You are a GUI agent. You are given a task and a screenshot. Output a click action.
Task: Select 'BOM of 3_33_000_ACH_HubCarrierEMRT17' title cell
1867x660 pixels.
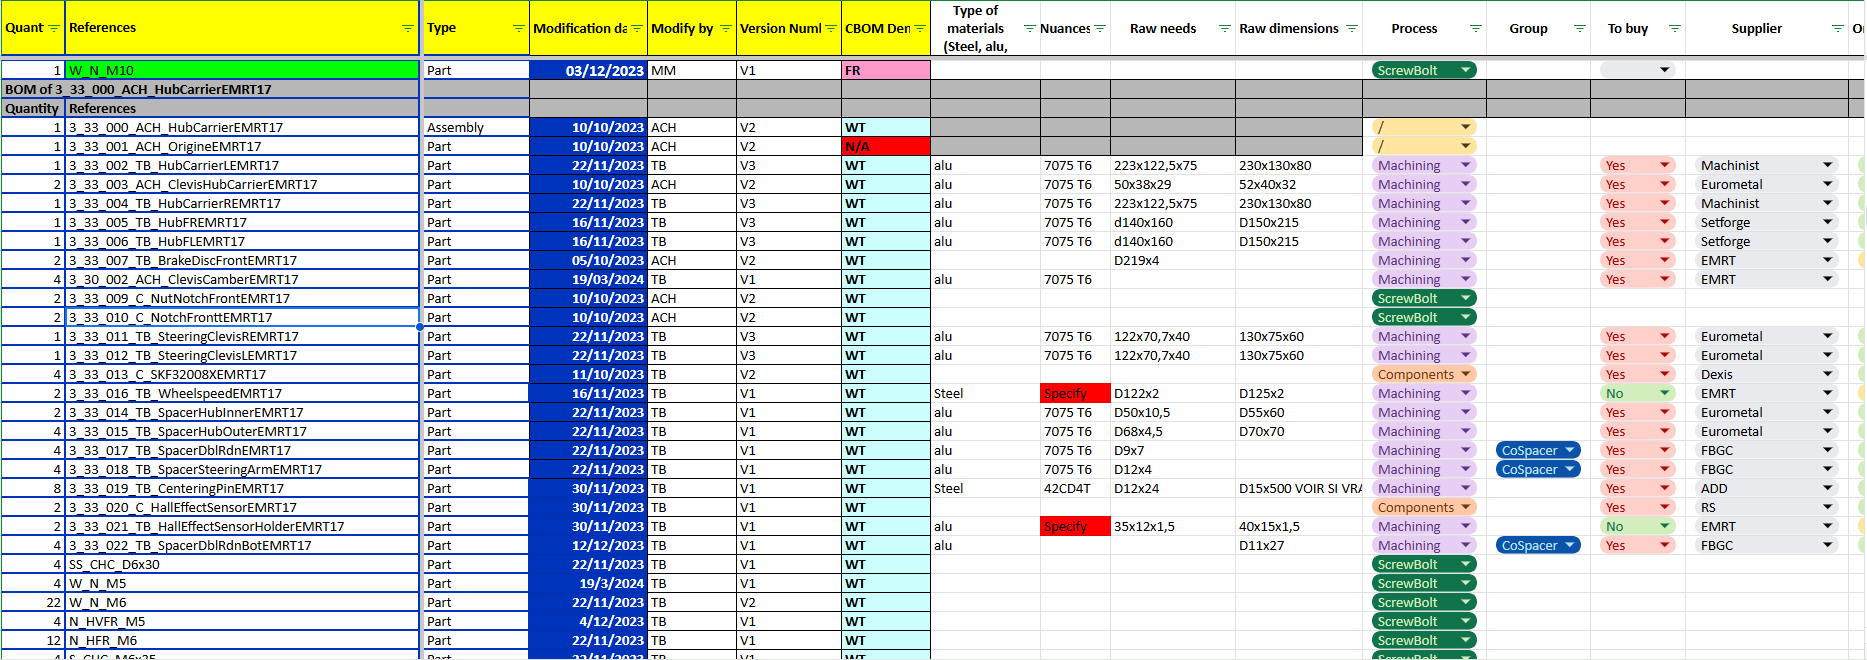click(210, 89)
